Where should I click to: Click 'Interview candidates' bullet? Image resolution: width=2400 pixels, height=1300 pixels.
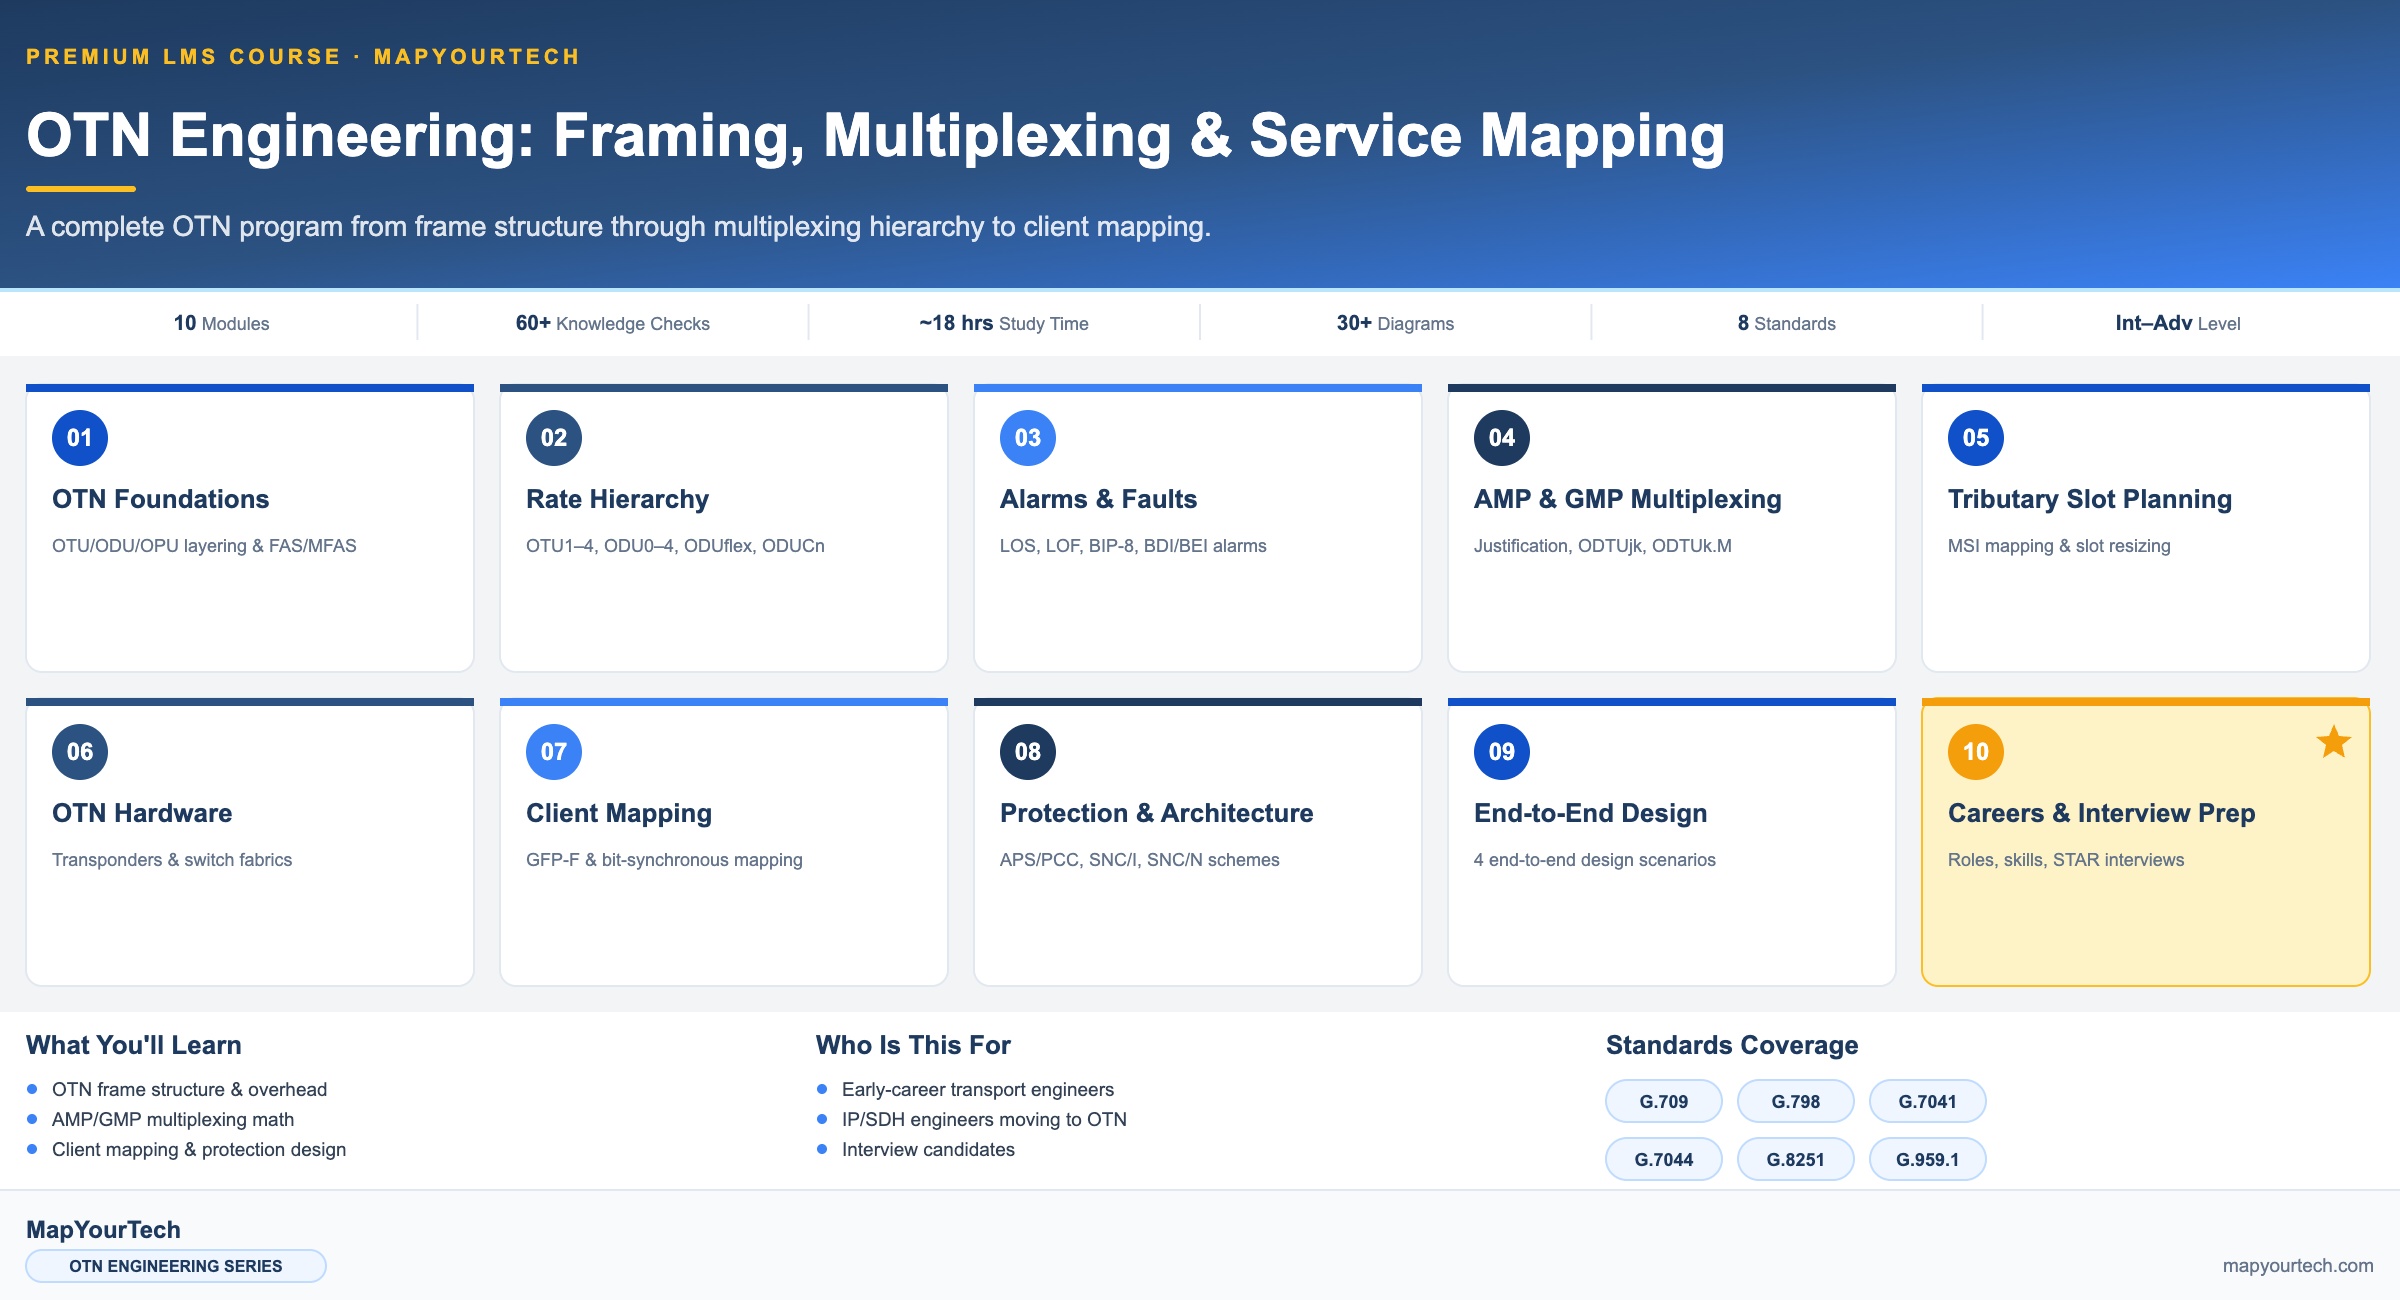[x=928, y=1150]
